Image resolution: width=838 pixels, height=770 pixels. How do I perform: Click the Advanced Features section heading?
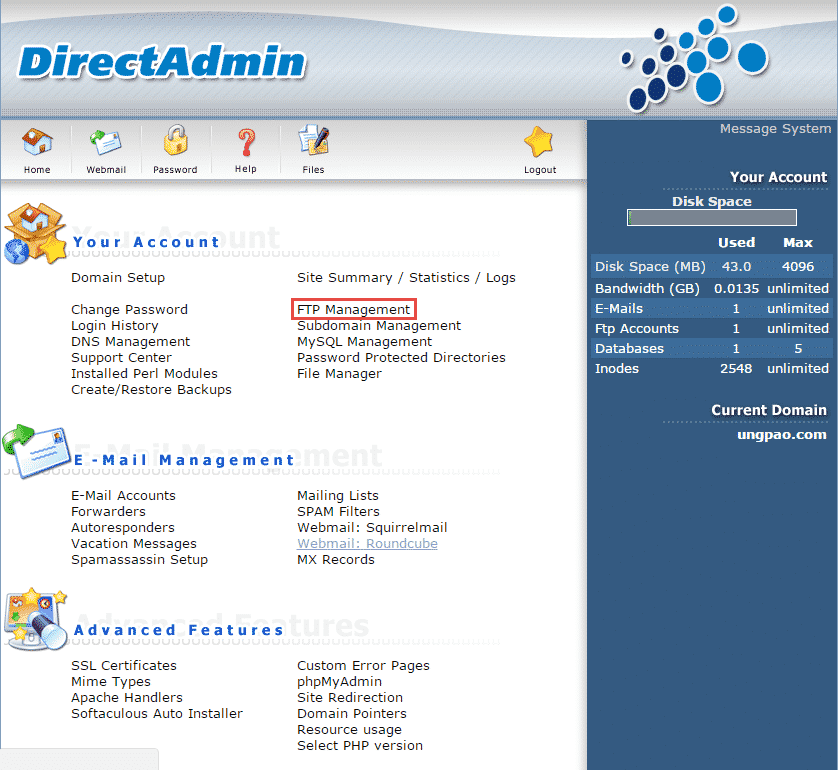(179, 630)
